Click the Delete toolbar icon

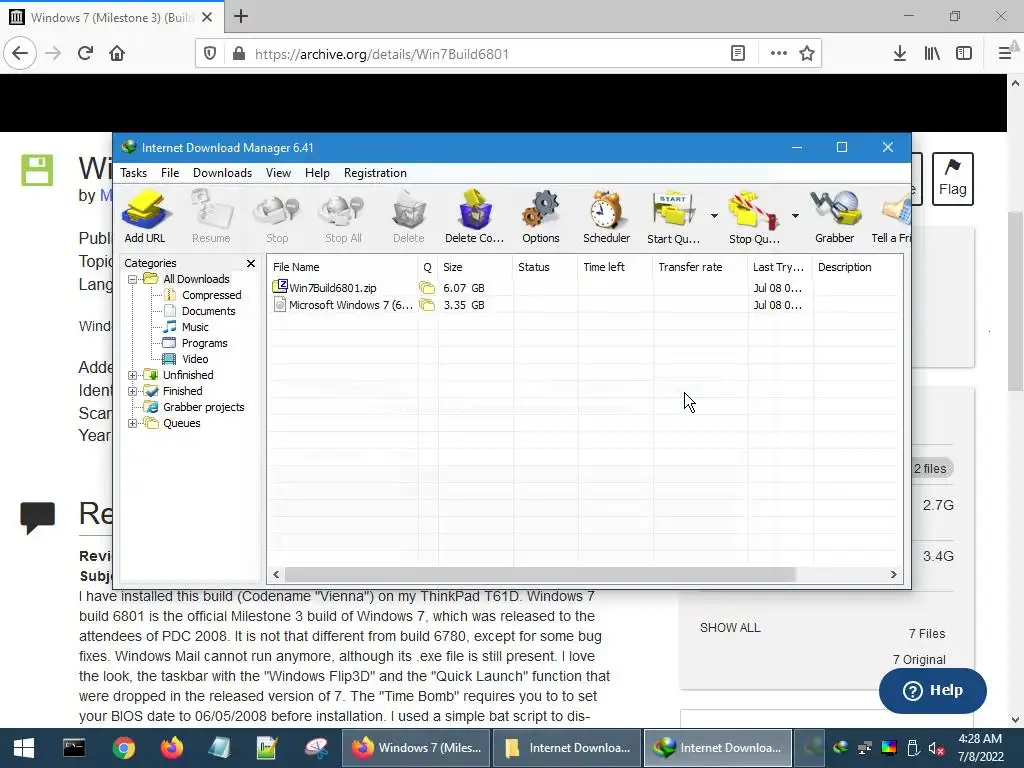[409, 217]
